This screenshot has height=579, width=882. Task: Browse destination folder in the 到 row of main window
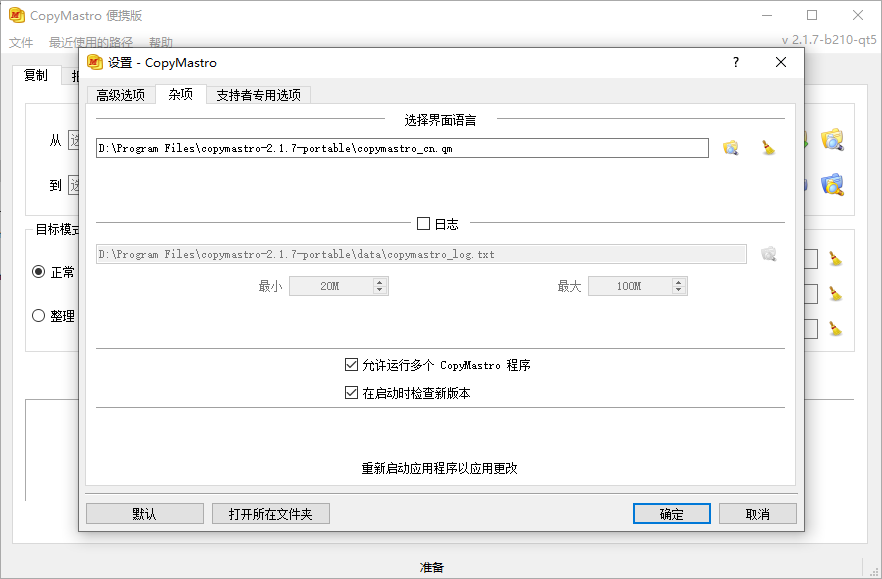tap(832, 185)
